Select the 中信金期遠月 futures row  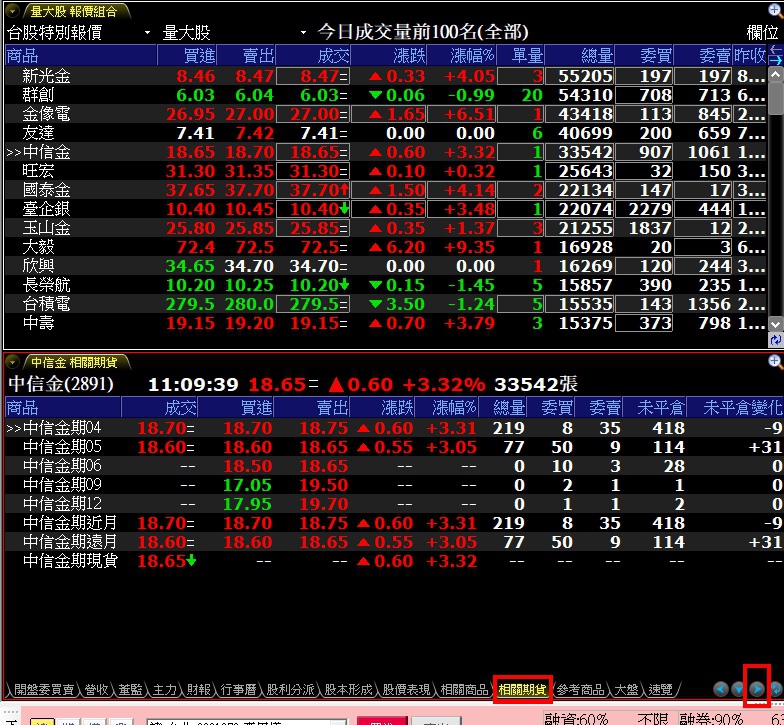tap(394, 542)
